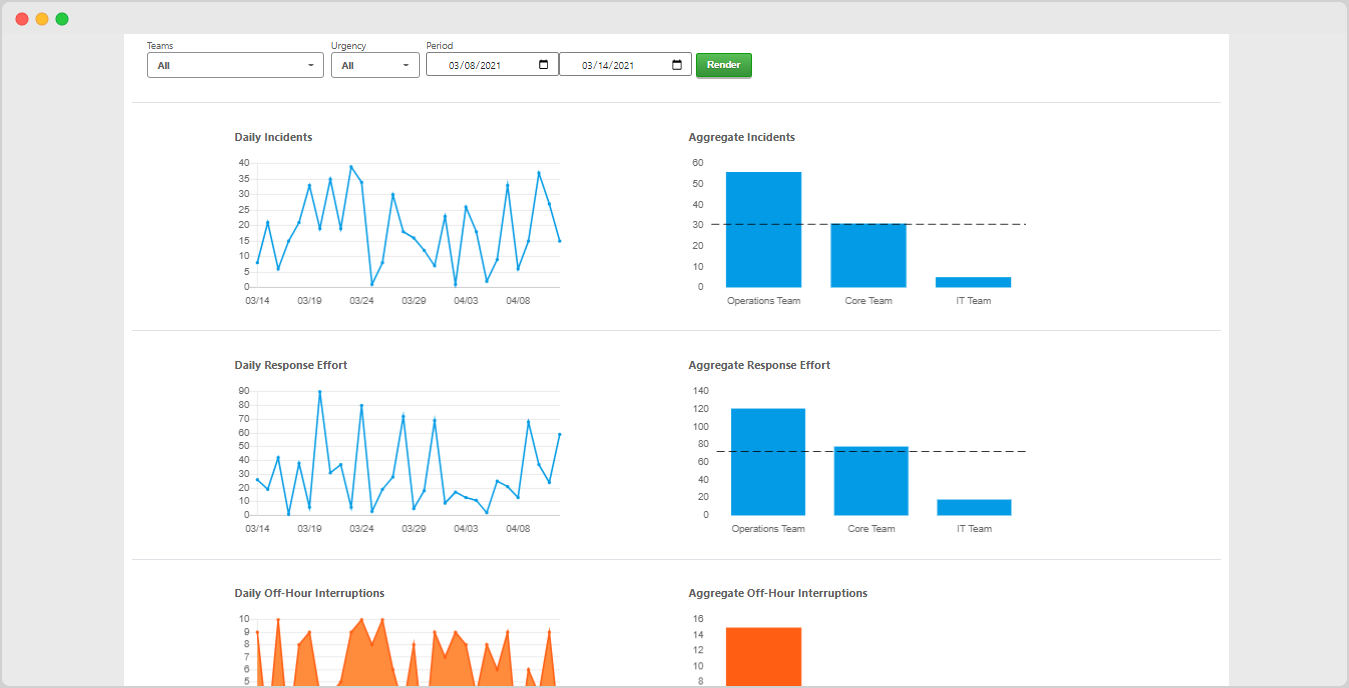Click the 04/08 axis label on Daily Incidents
The image size is (1349, 688).
click(x=518, y=300)
